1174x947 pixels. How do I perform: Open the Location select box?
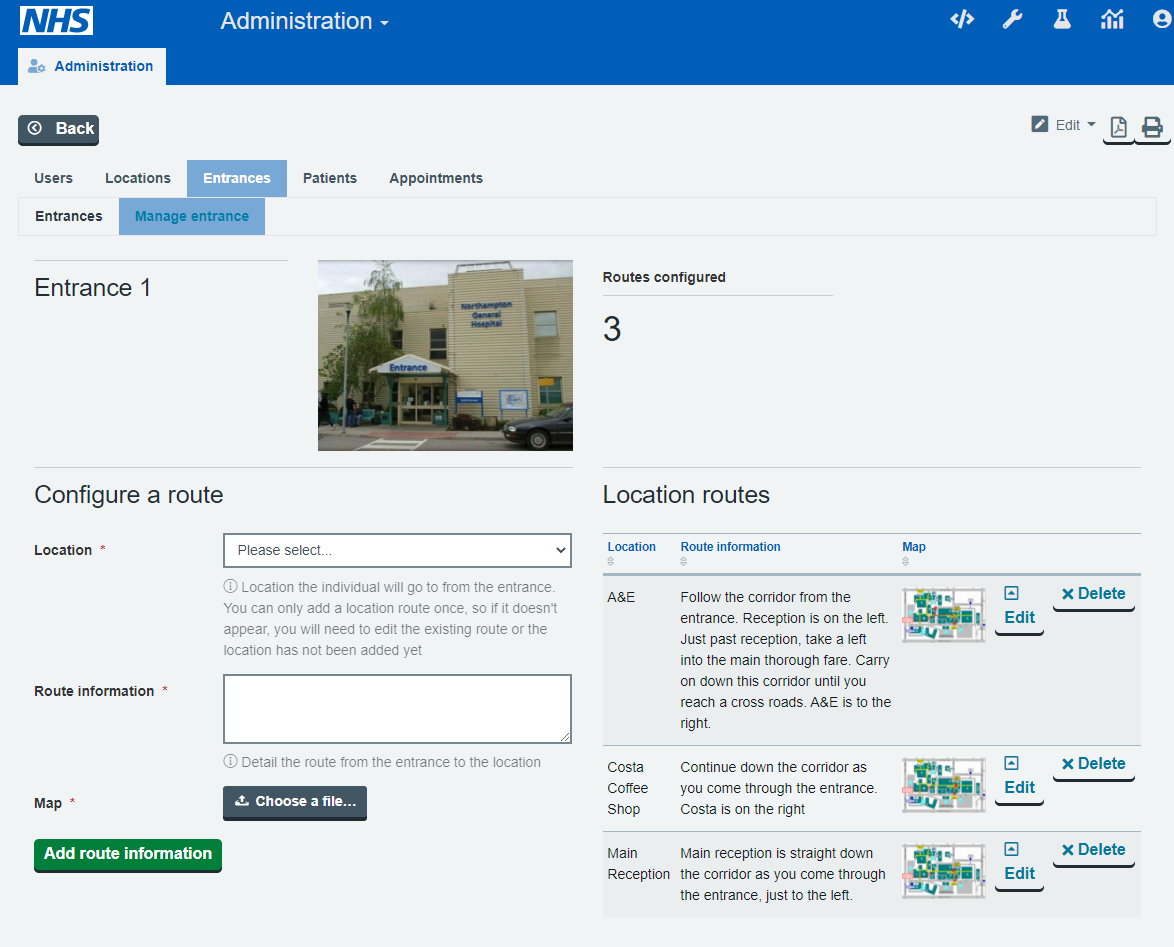397,550
